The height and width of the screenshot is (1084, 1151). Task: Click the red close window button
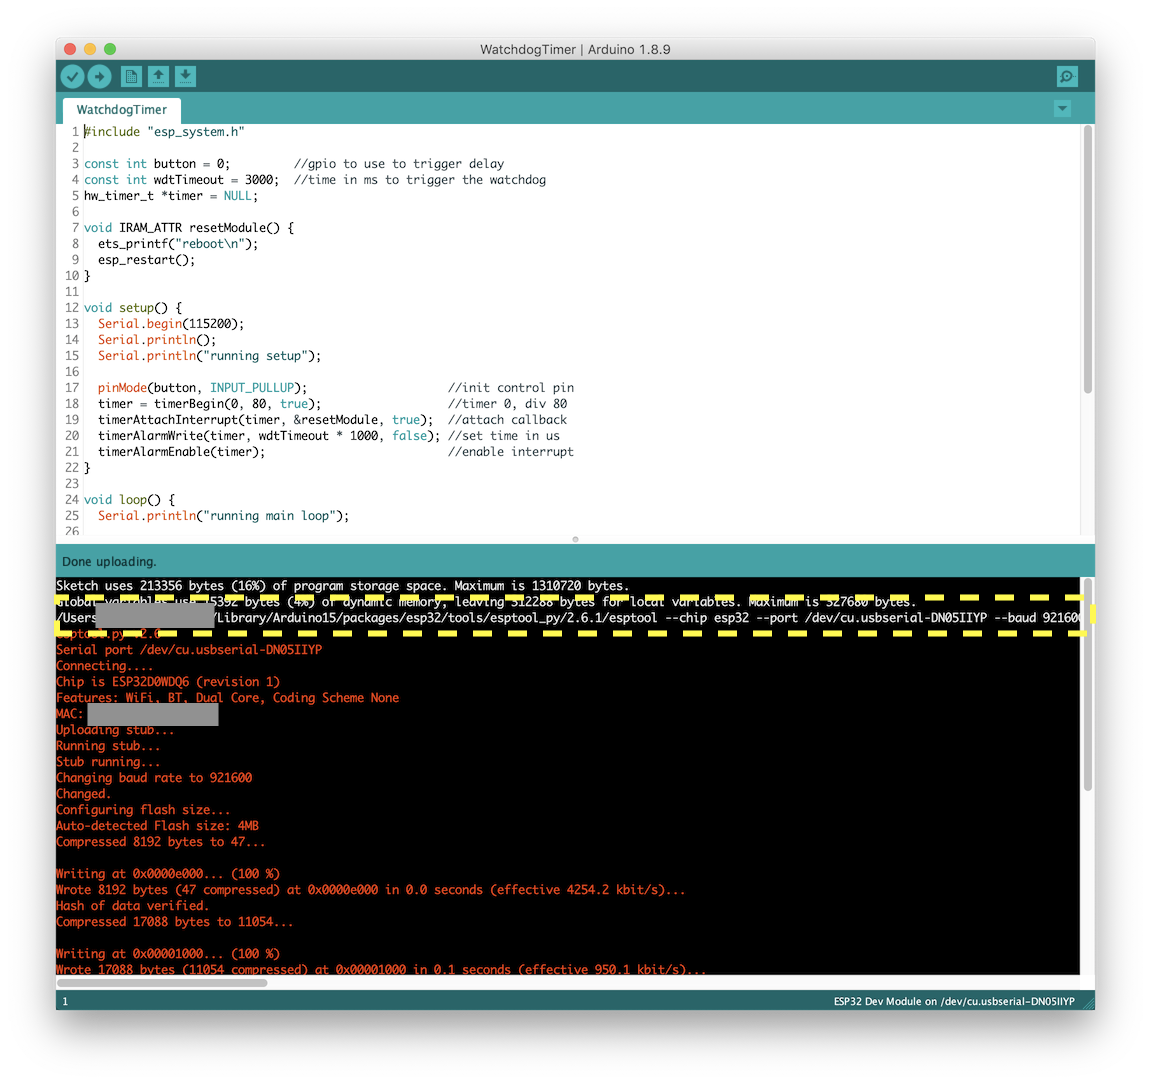[70, 49]
